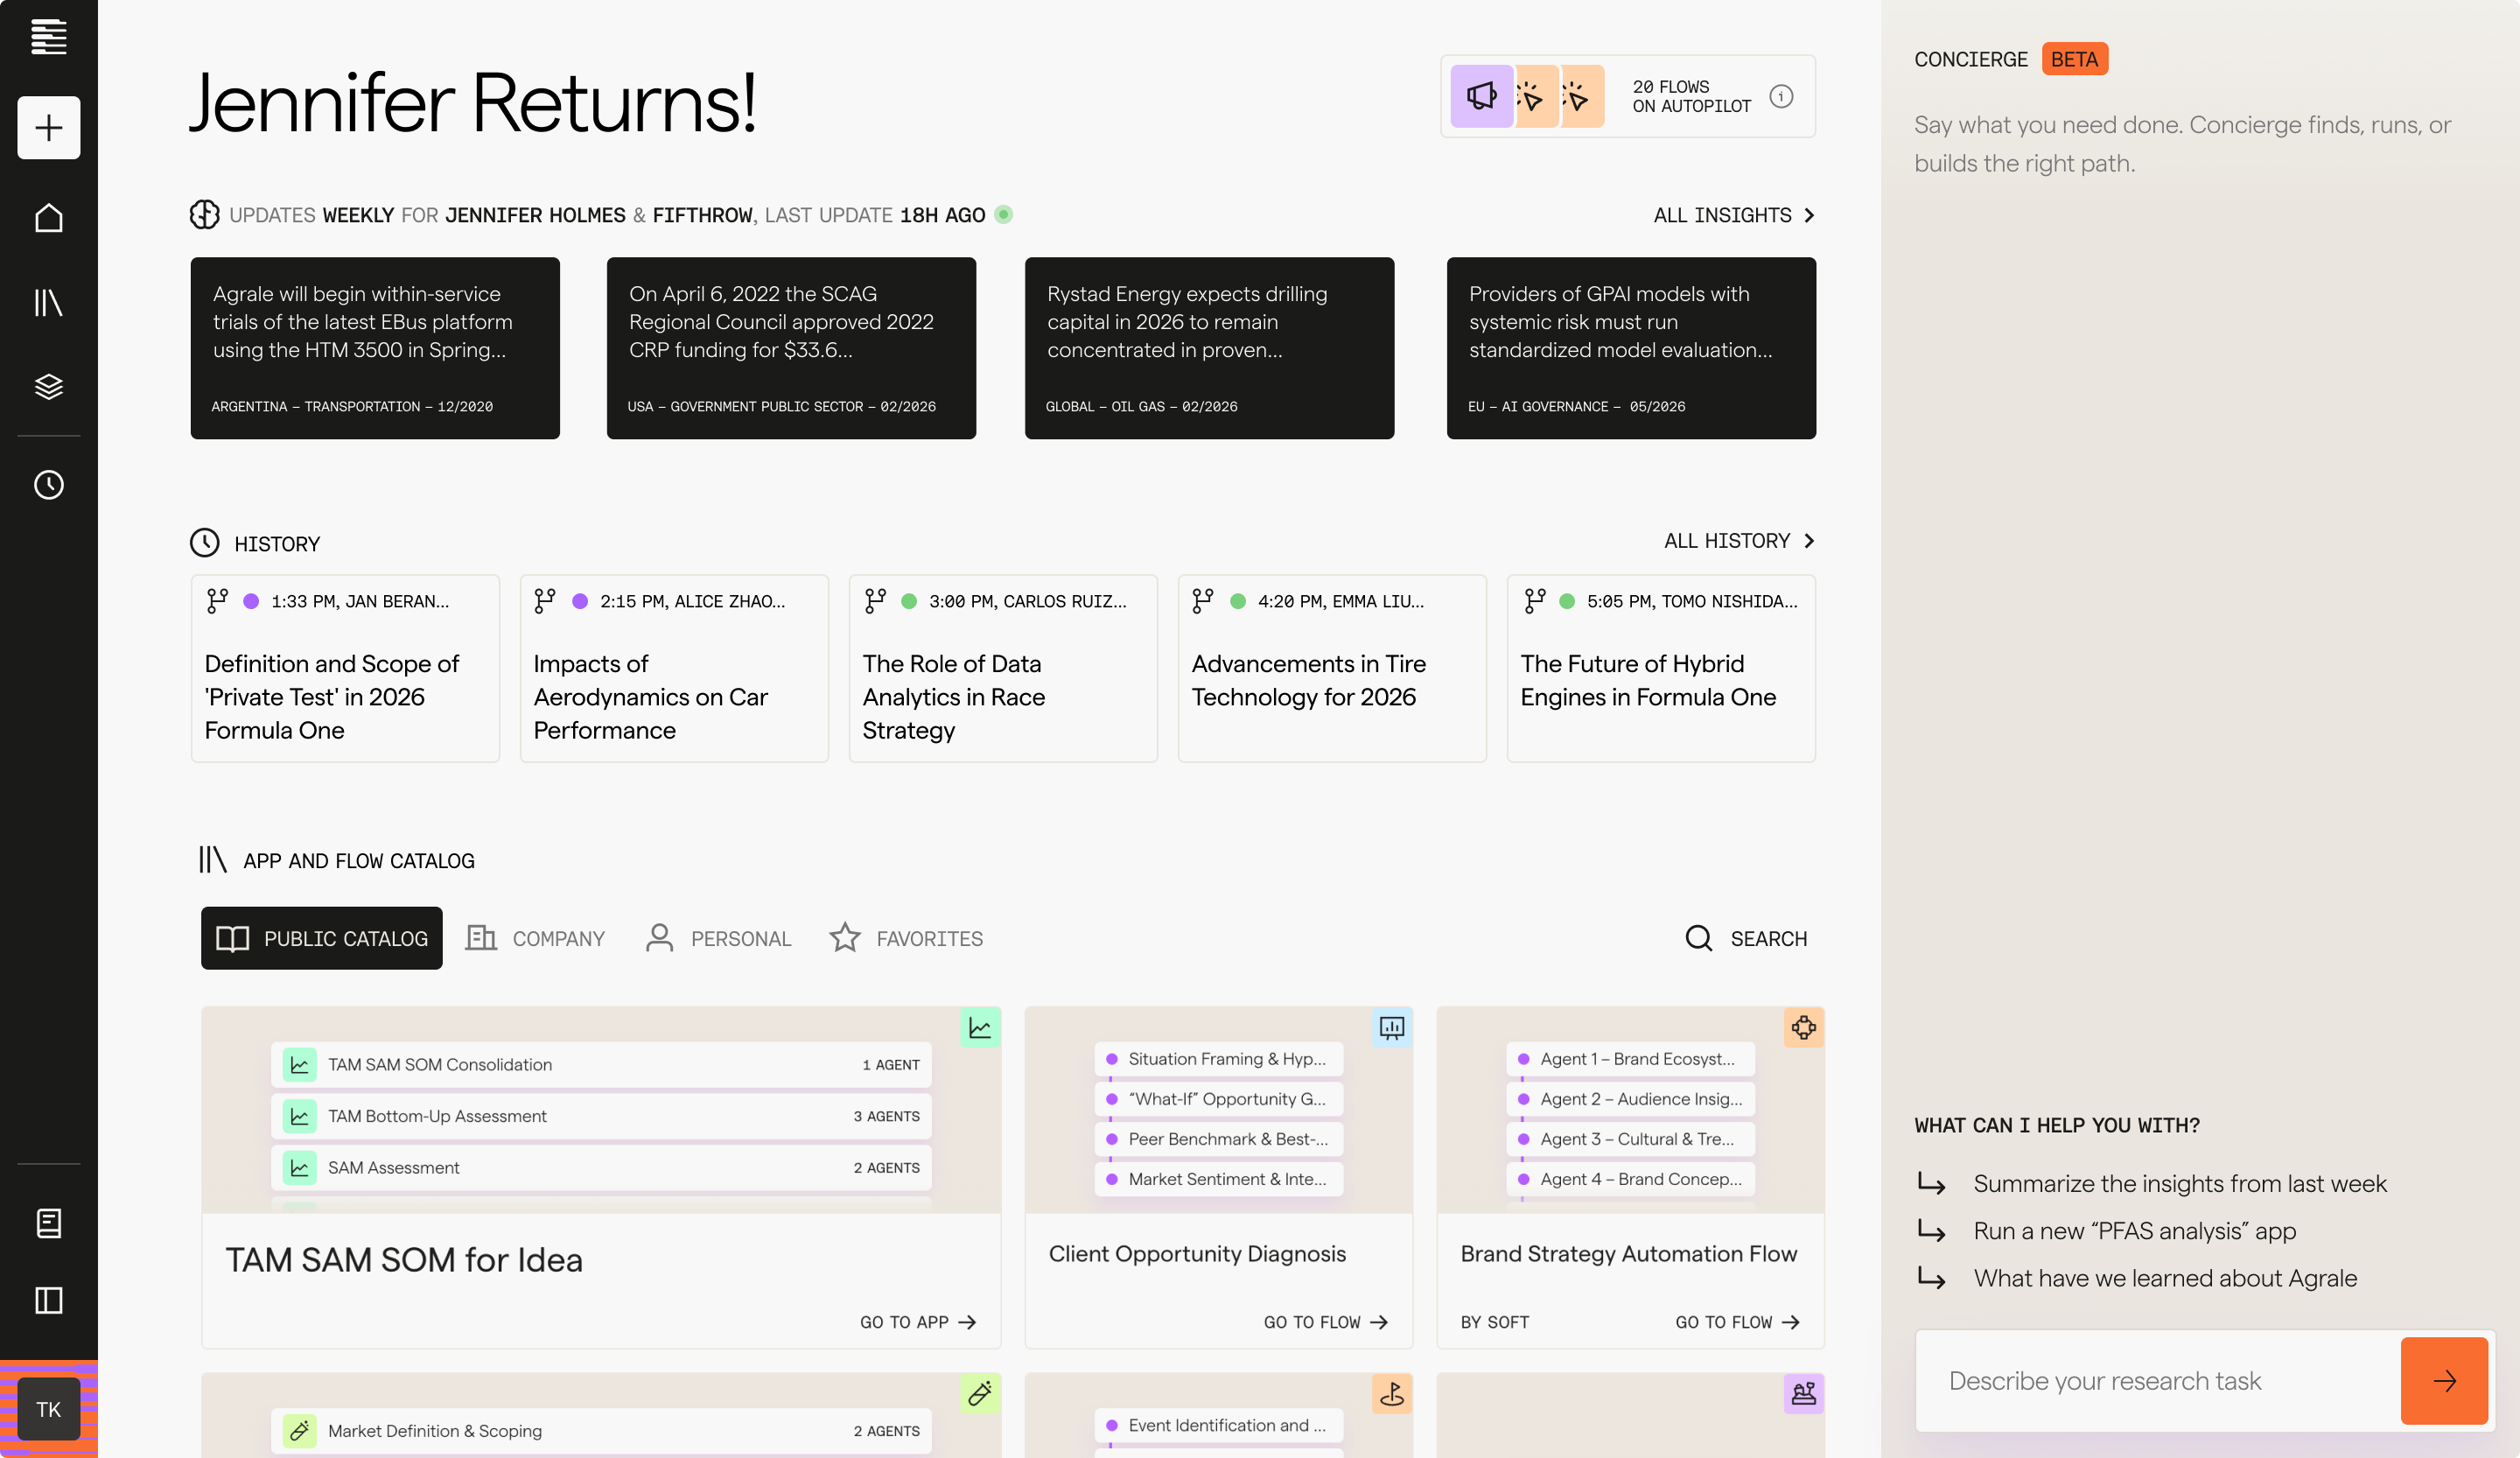Viewport: 2520px width, 1458px height.
Task: Select TAM Bottom-Up Assessment row
Action: [601, 1116]
